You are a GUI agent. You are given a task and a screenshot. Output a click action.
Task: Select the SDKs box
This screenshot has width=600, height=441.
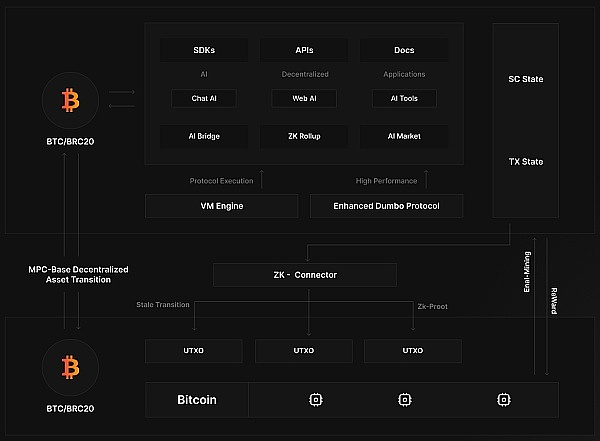click(x=203, y=50)
